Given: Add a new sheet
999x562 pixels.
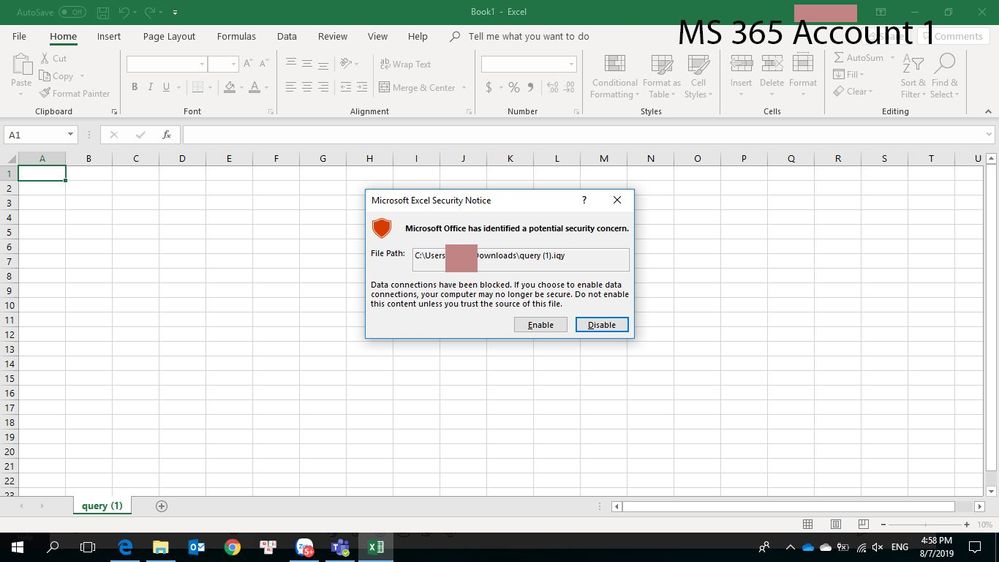Looking at the screenshot, I should (161, 506).
